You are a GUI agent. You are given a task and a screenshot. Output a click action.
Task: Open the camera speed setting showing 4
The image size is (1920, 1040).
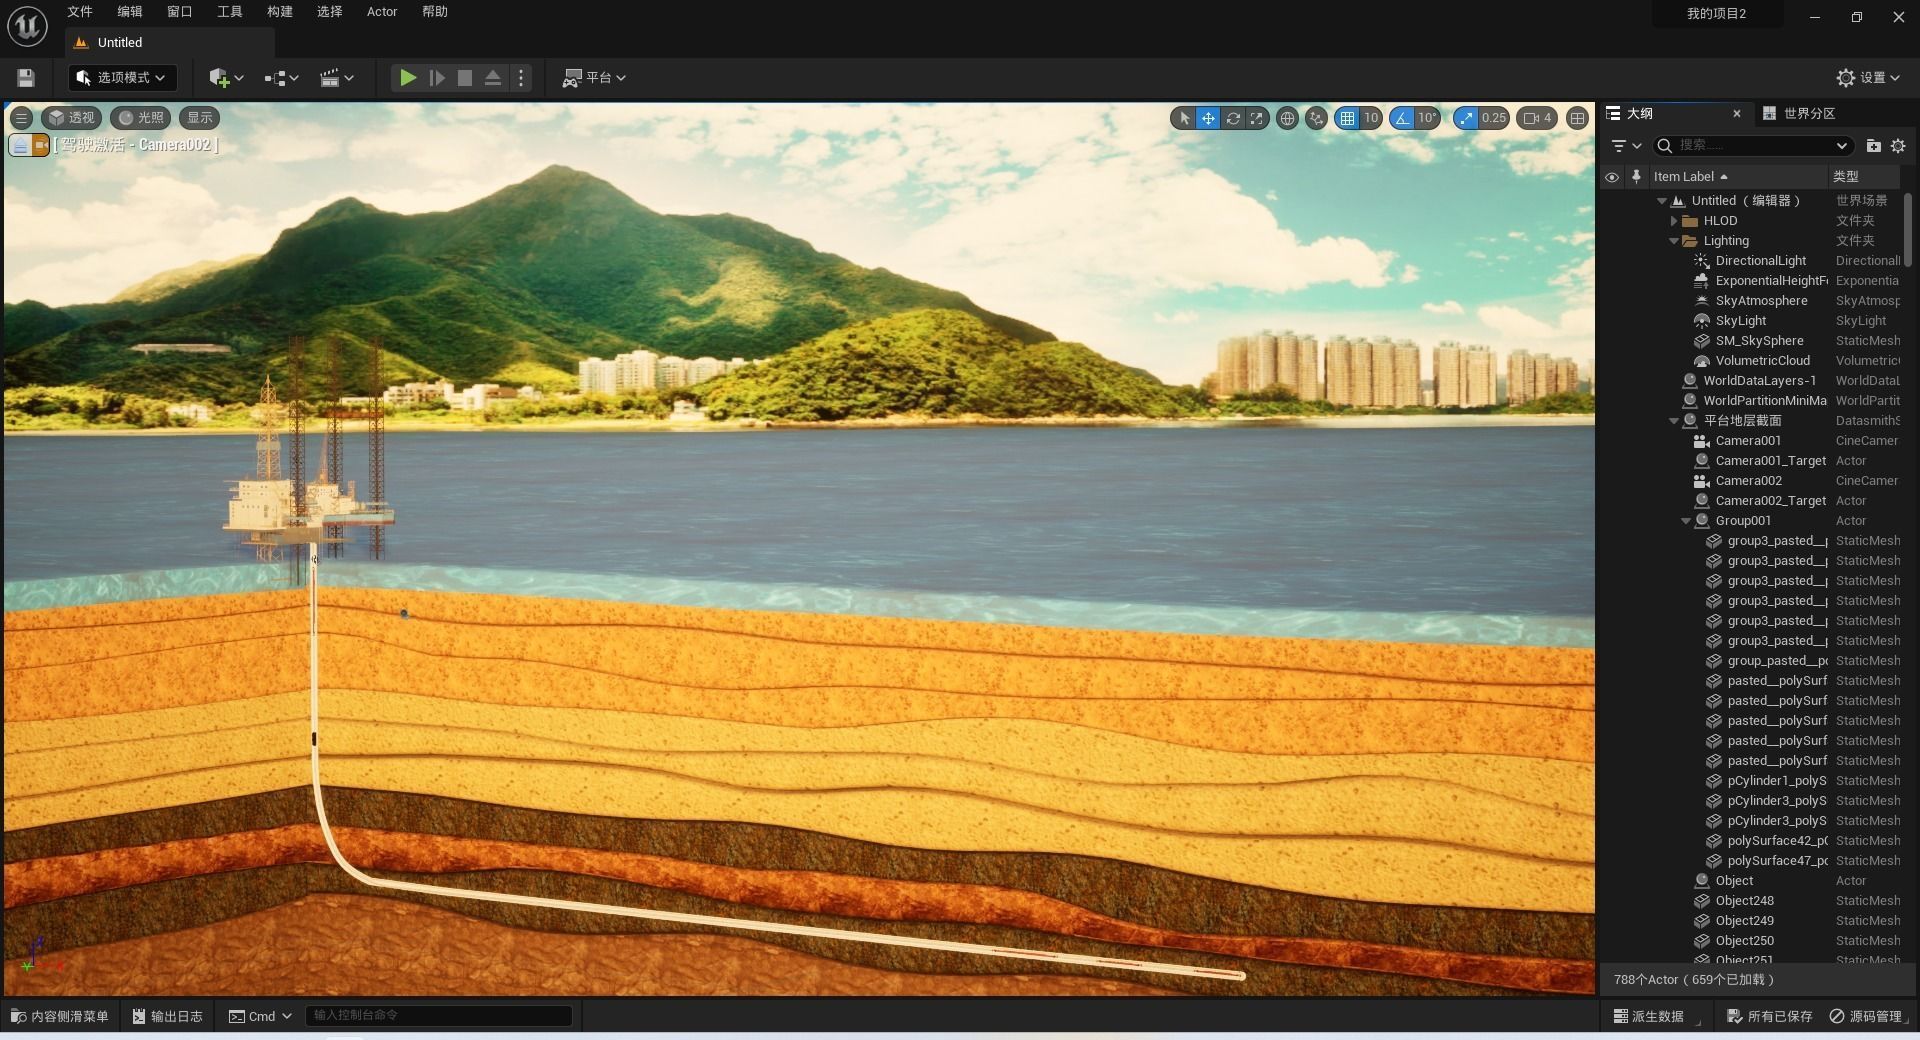coord(1537,118)
